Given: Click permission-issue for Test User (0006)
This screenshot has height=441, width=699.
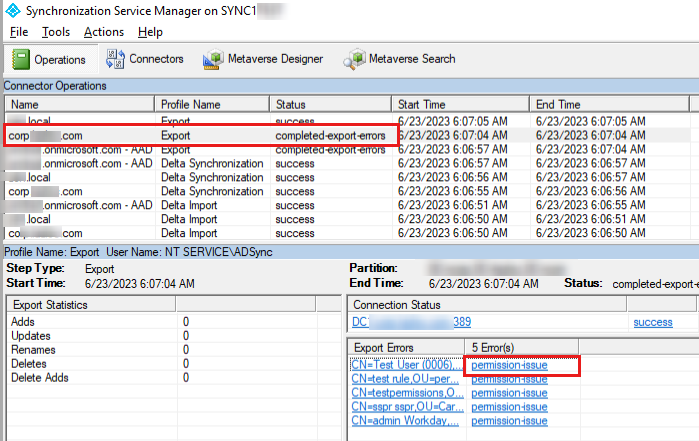Looking at the screenshot, I should pyautogui.click(x=509, y=365).
